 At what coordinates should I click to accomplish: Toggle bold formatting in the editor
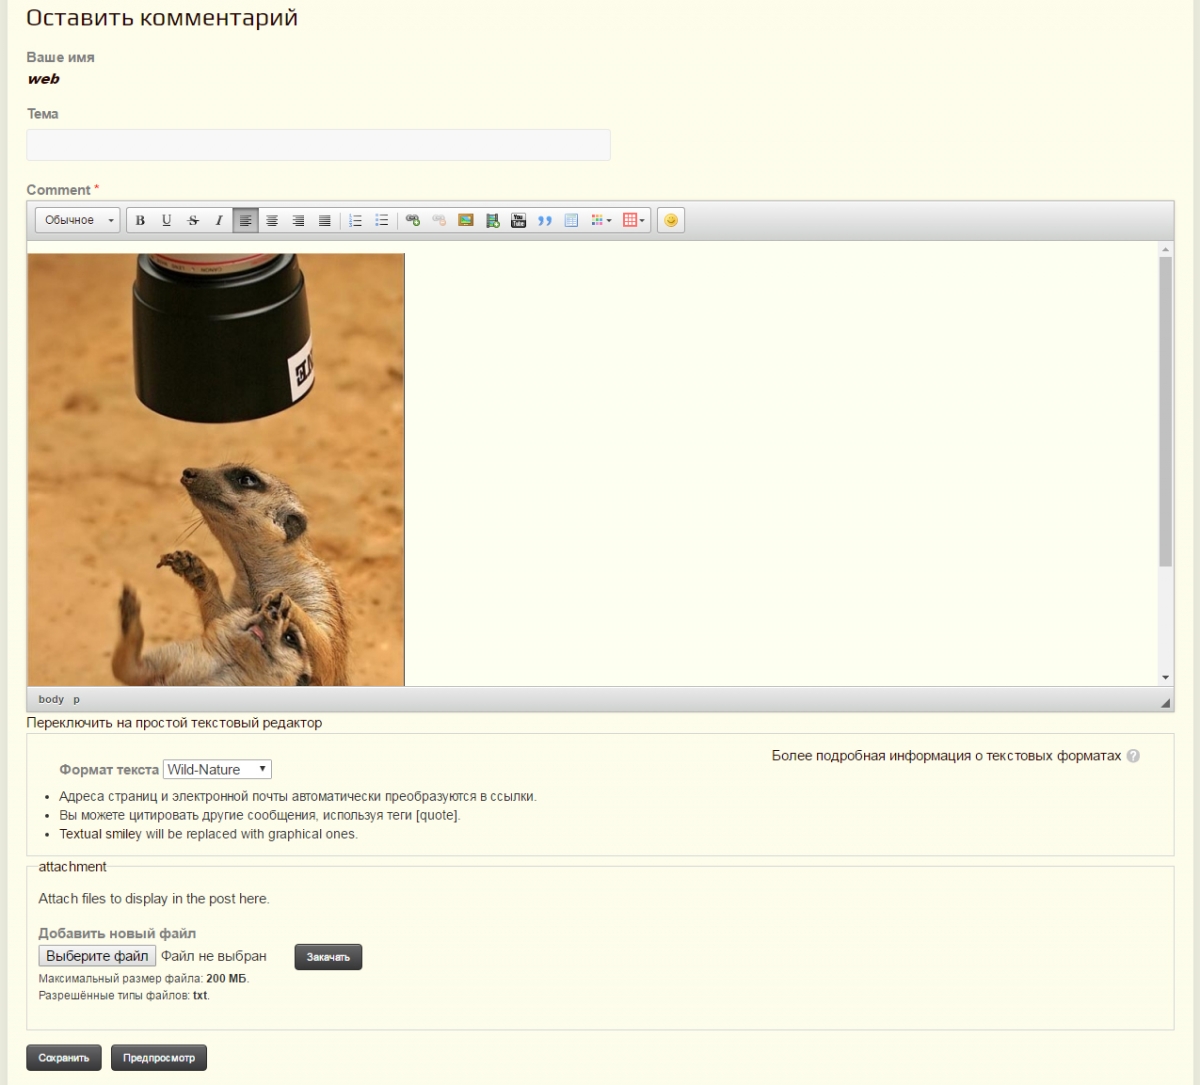(x=140, y=220)
